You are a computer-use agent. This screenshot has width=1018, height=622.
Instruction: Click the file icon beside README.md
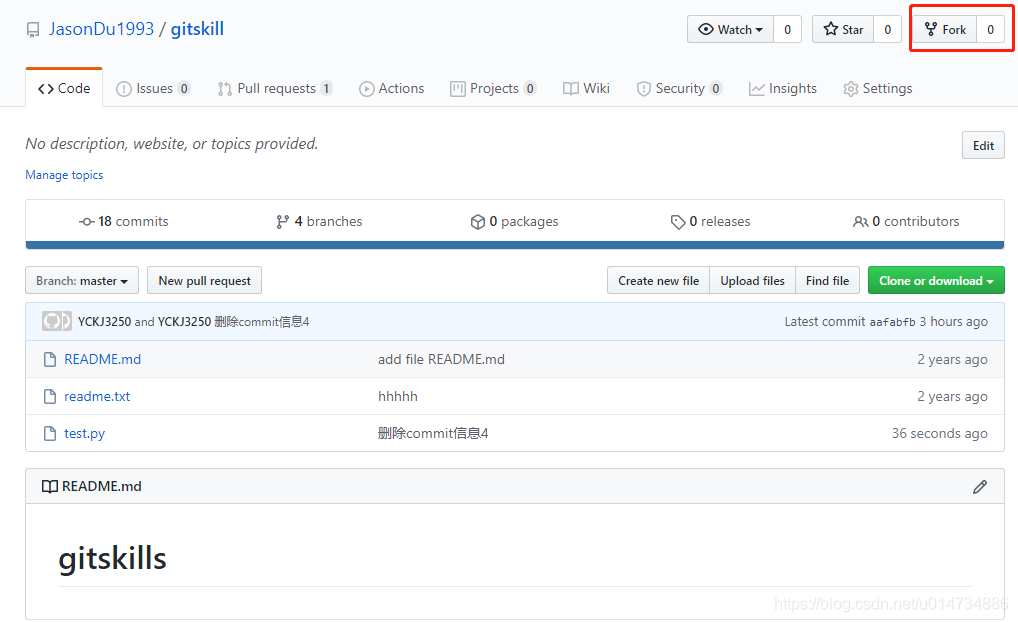(x=50, y=359)
